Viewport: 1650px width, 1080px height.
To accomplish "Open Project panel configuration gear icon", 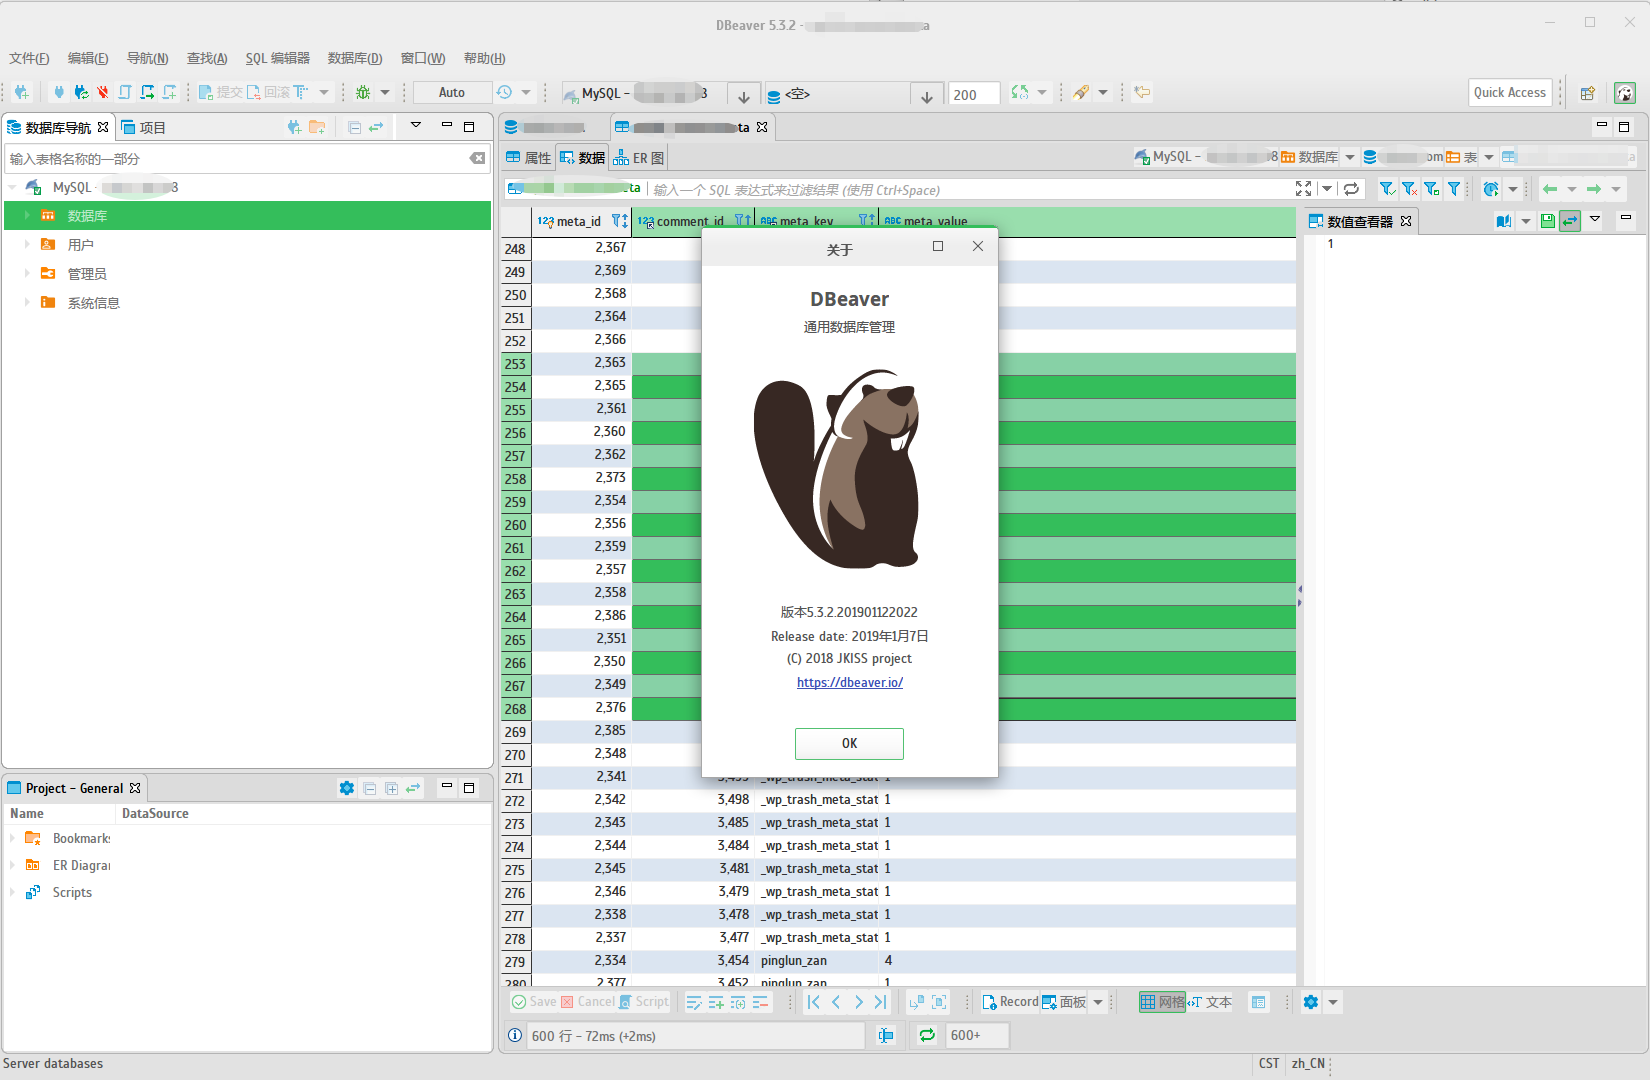I will (x=347, y=788).
